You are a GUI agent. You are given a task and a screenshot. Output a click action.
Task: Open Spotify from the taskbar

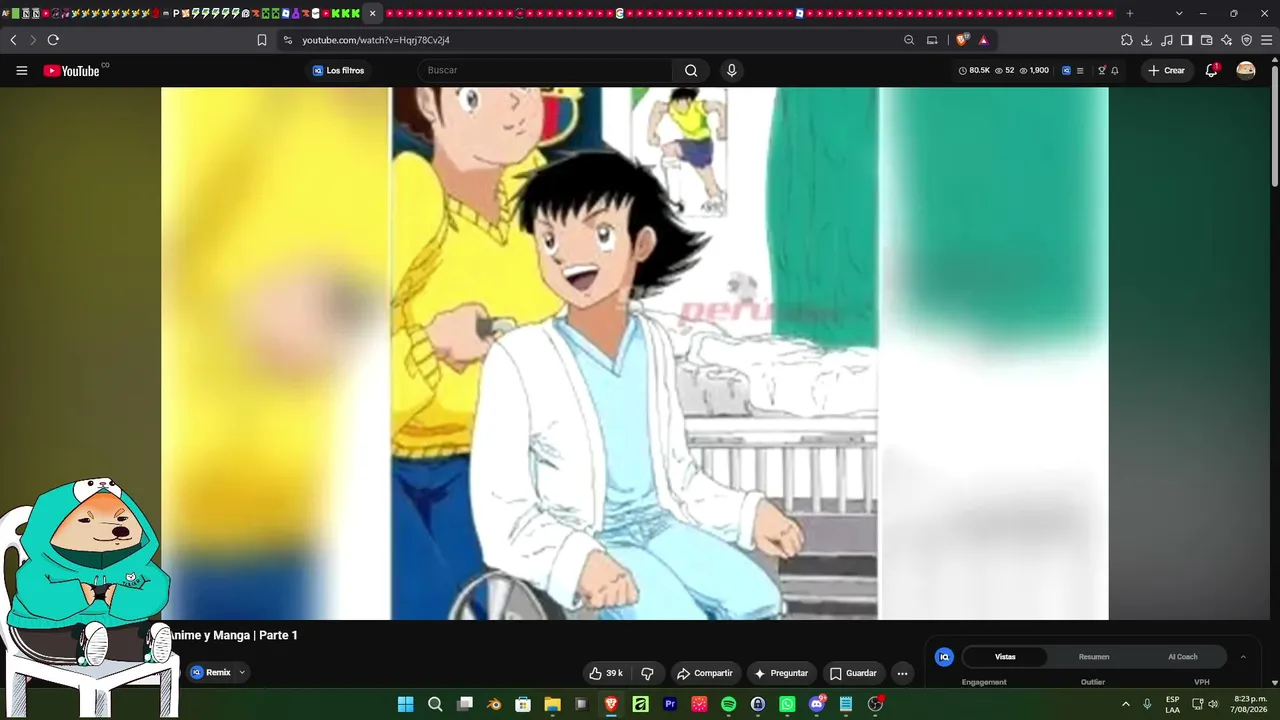click(728, 704)
